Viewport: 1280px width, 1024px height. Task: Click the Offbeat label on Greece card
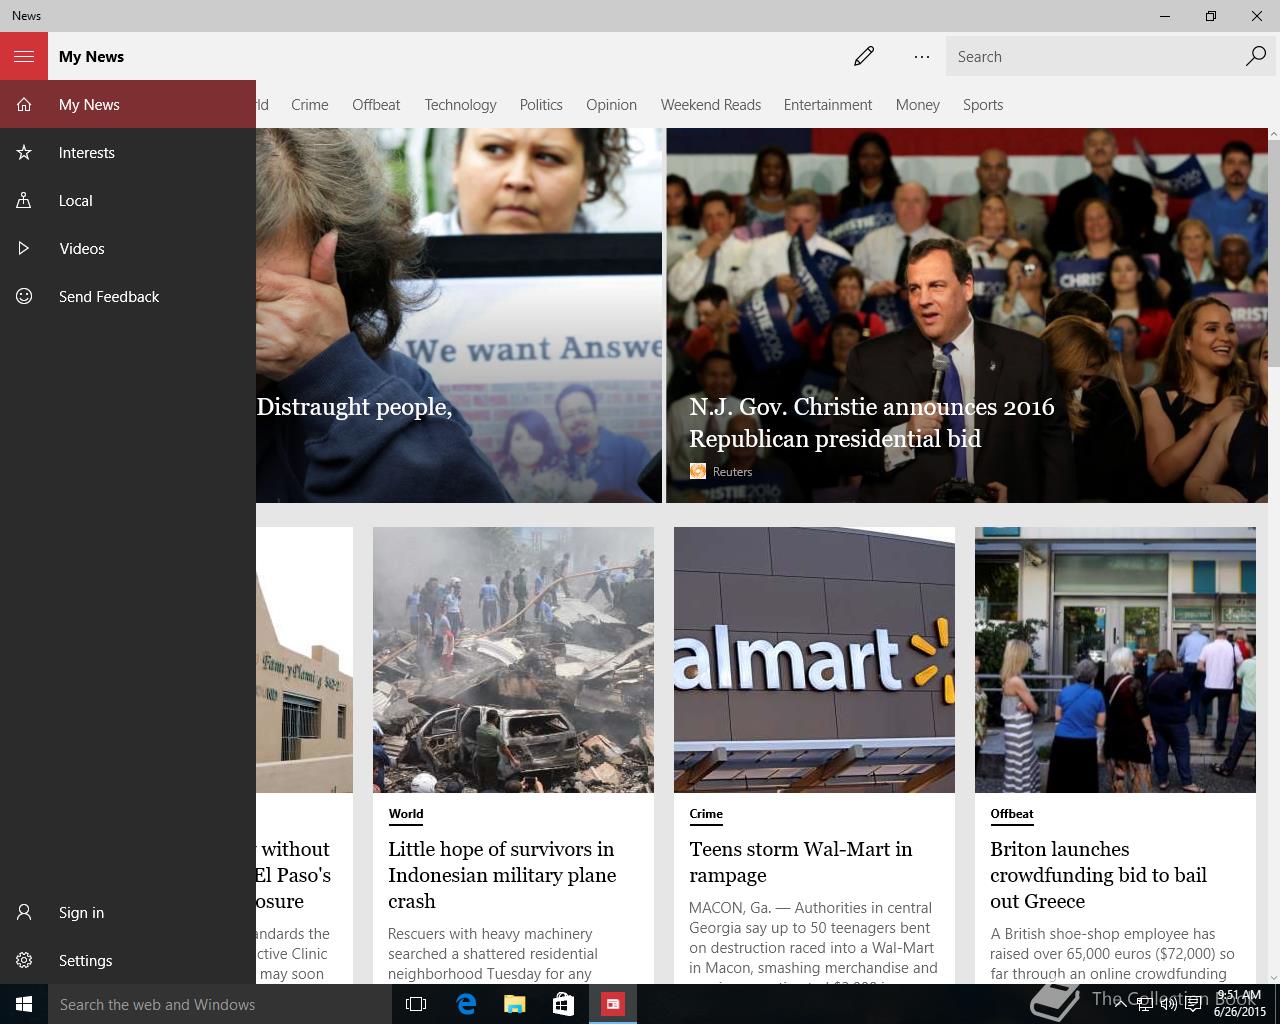point(1012,814)
